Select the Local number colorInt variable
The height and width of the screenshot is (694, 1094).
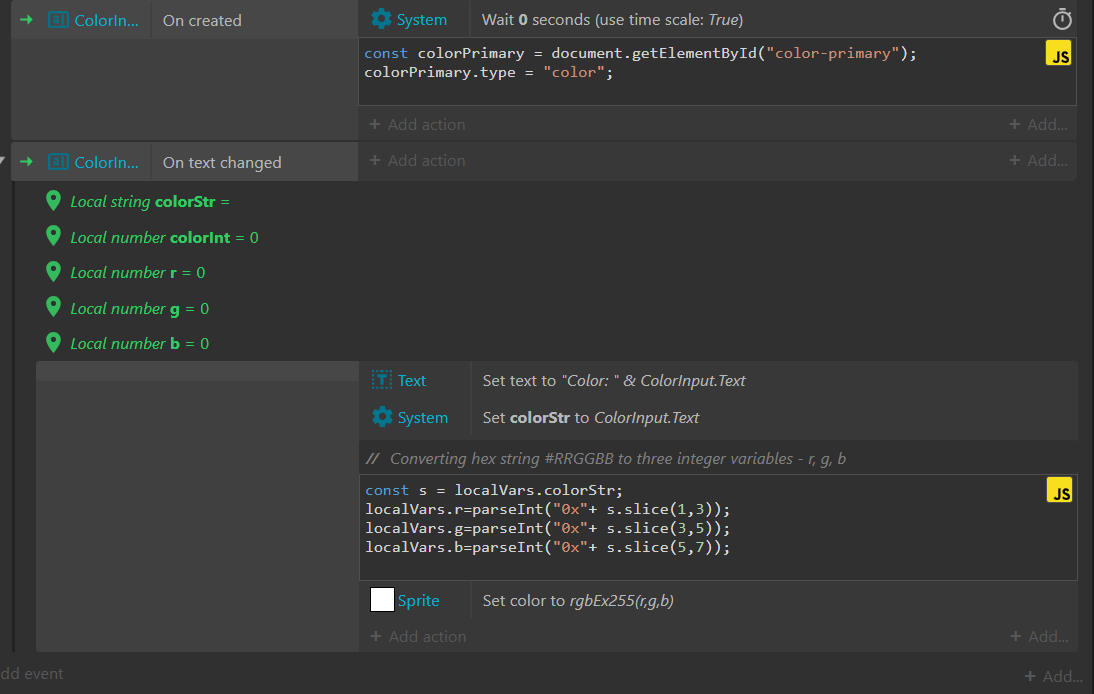pyautogui.click(x=164, y=238)
